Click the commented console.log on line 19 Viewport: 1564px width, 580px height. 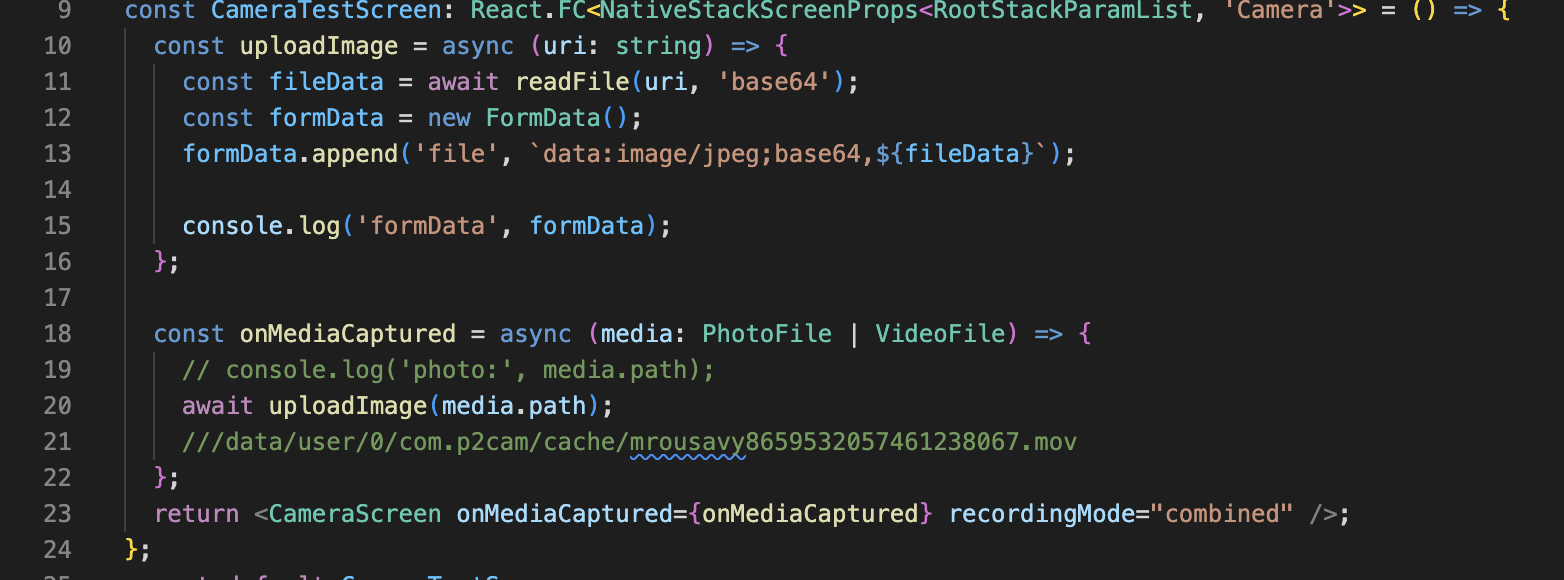point(449,370)
